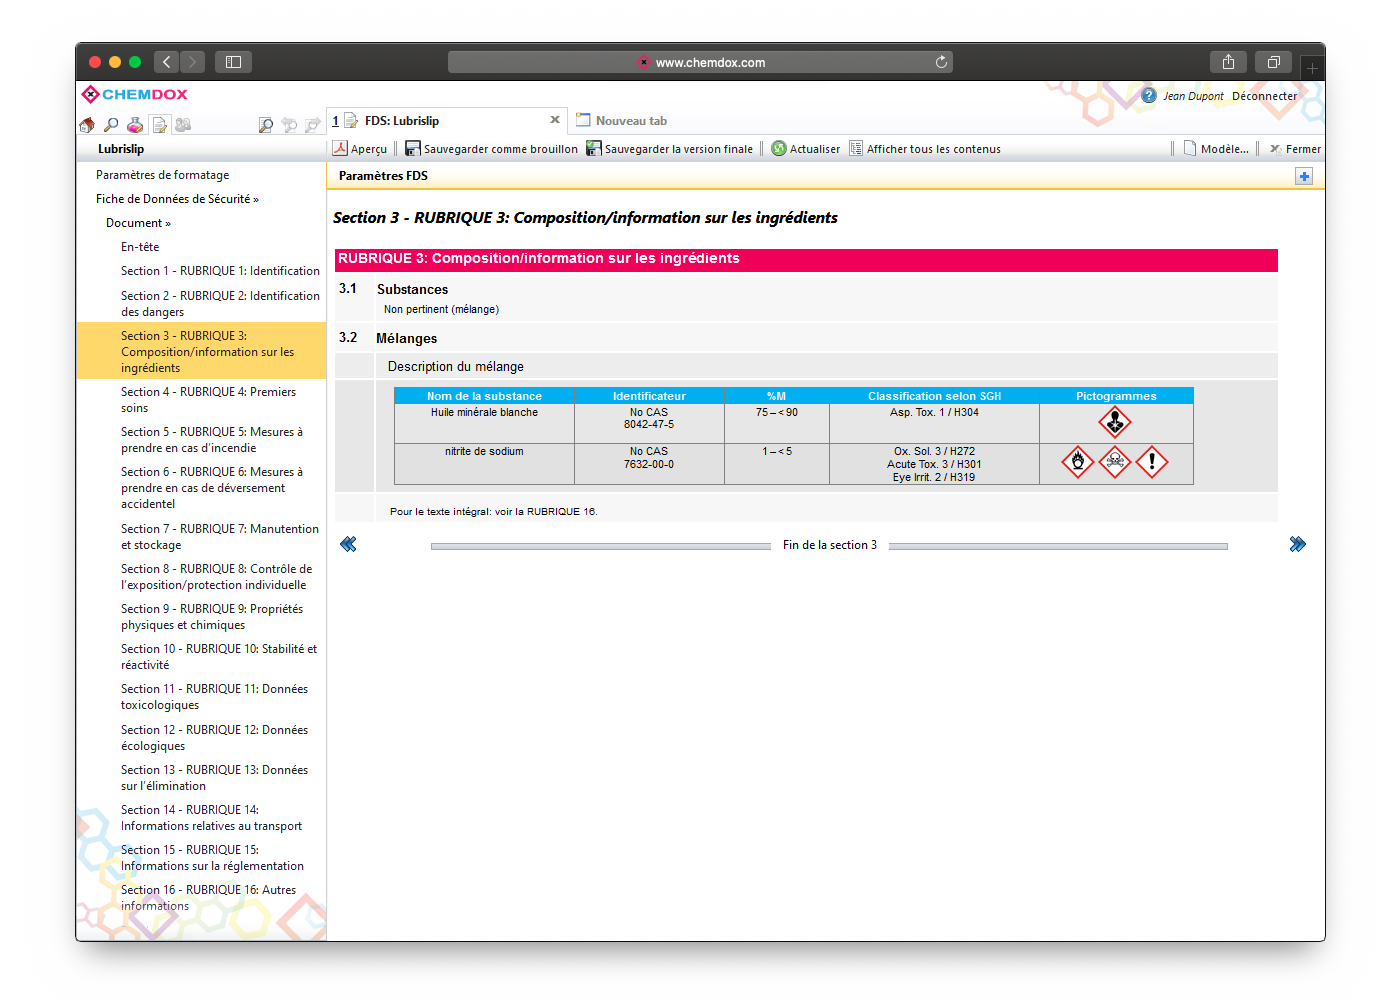Click the document search preview icon
The width and height of the screenshot is (1400, 1000).
(265, 125)
